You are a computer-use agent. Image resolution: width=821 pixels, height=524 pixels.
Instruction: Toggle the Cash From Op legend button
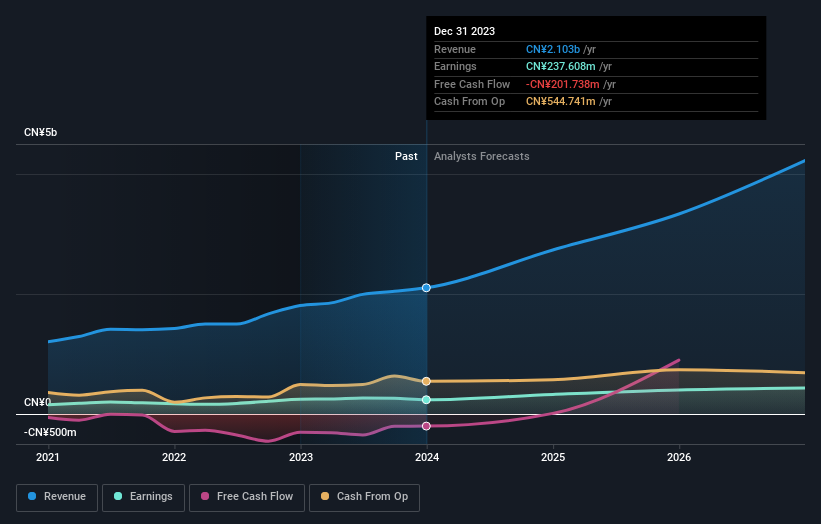[x=364, y=497]
